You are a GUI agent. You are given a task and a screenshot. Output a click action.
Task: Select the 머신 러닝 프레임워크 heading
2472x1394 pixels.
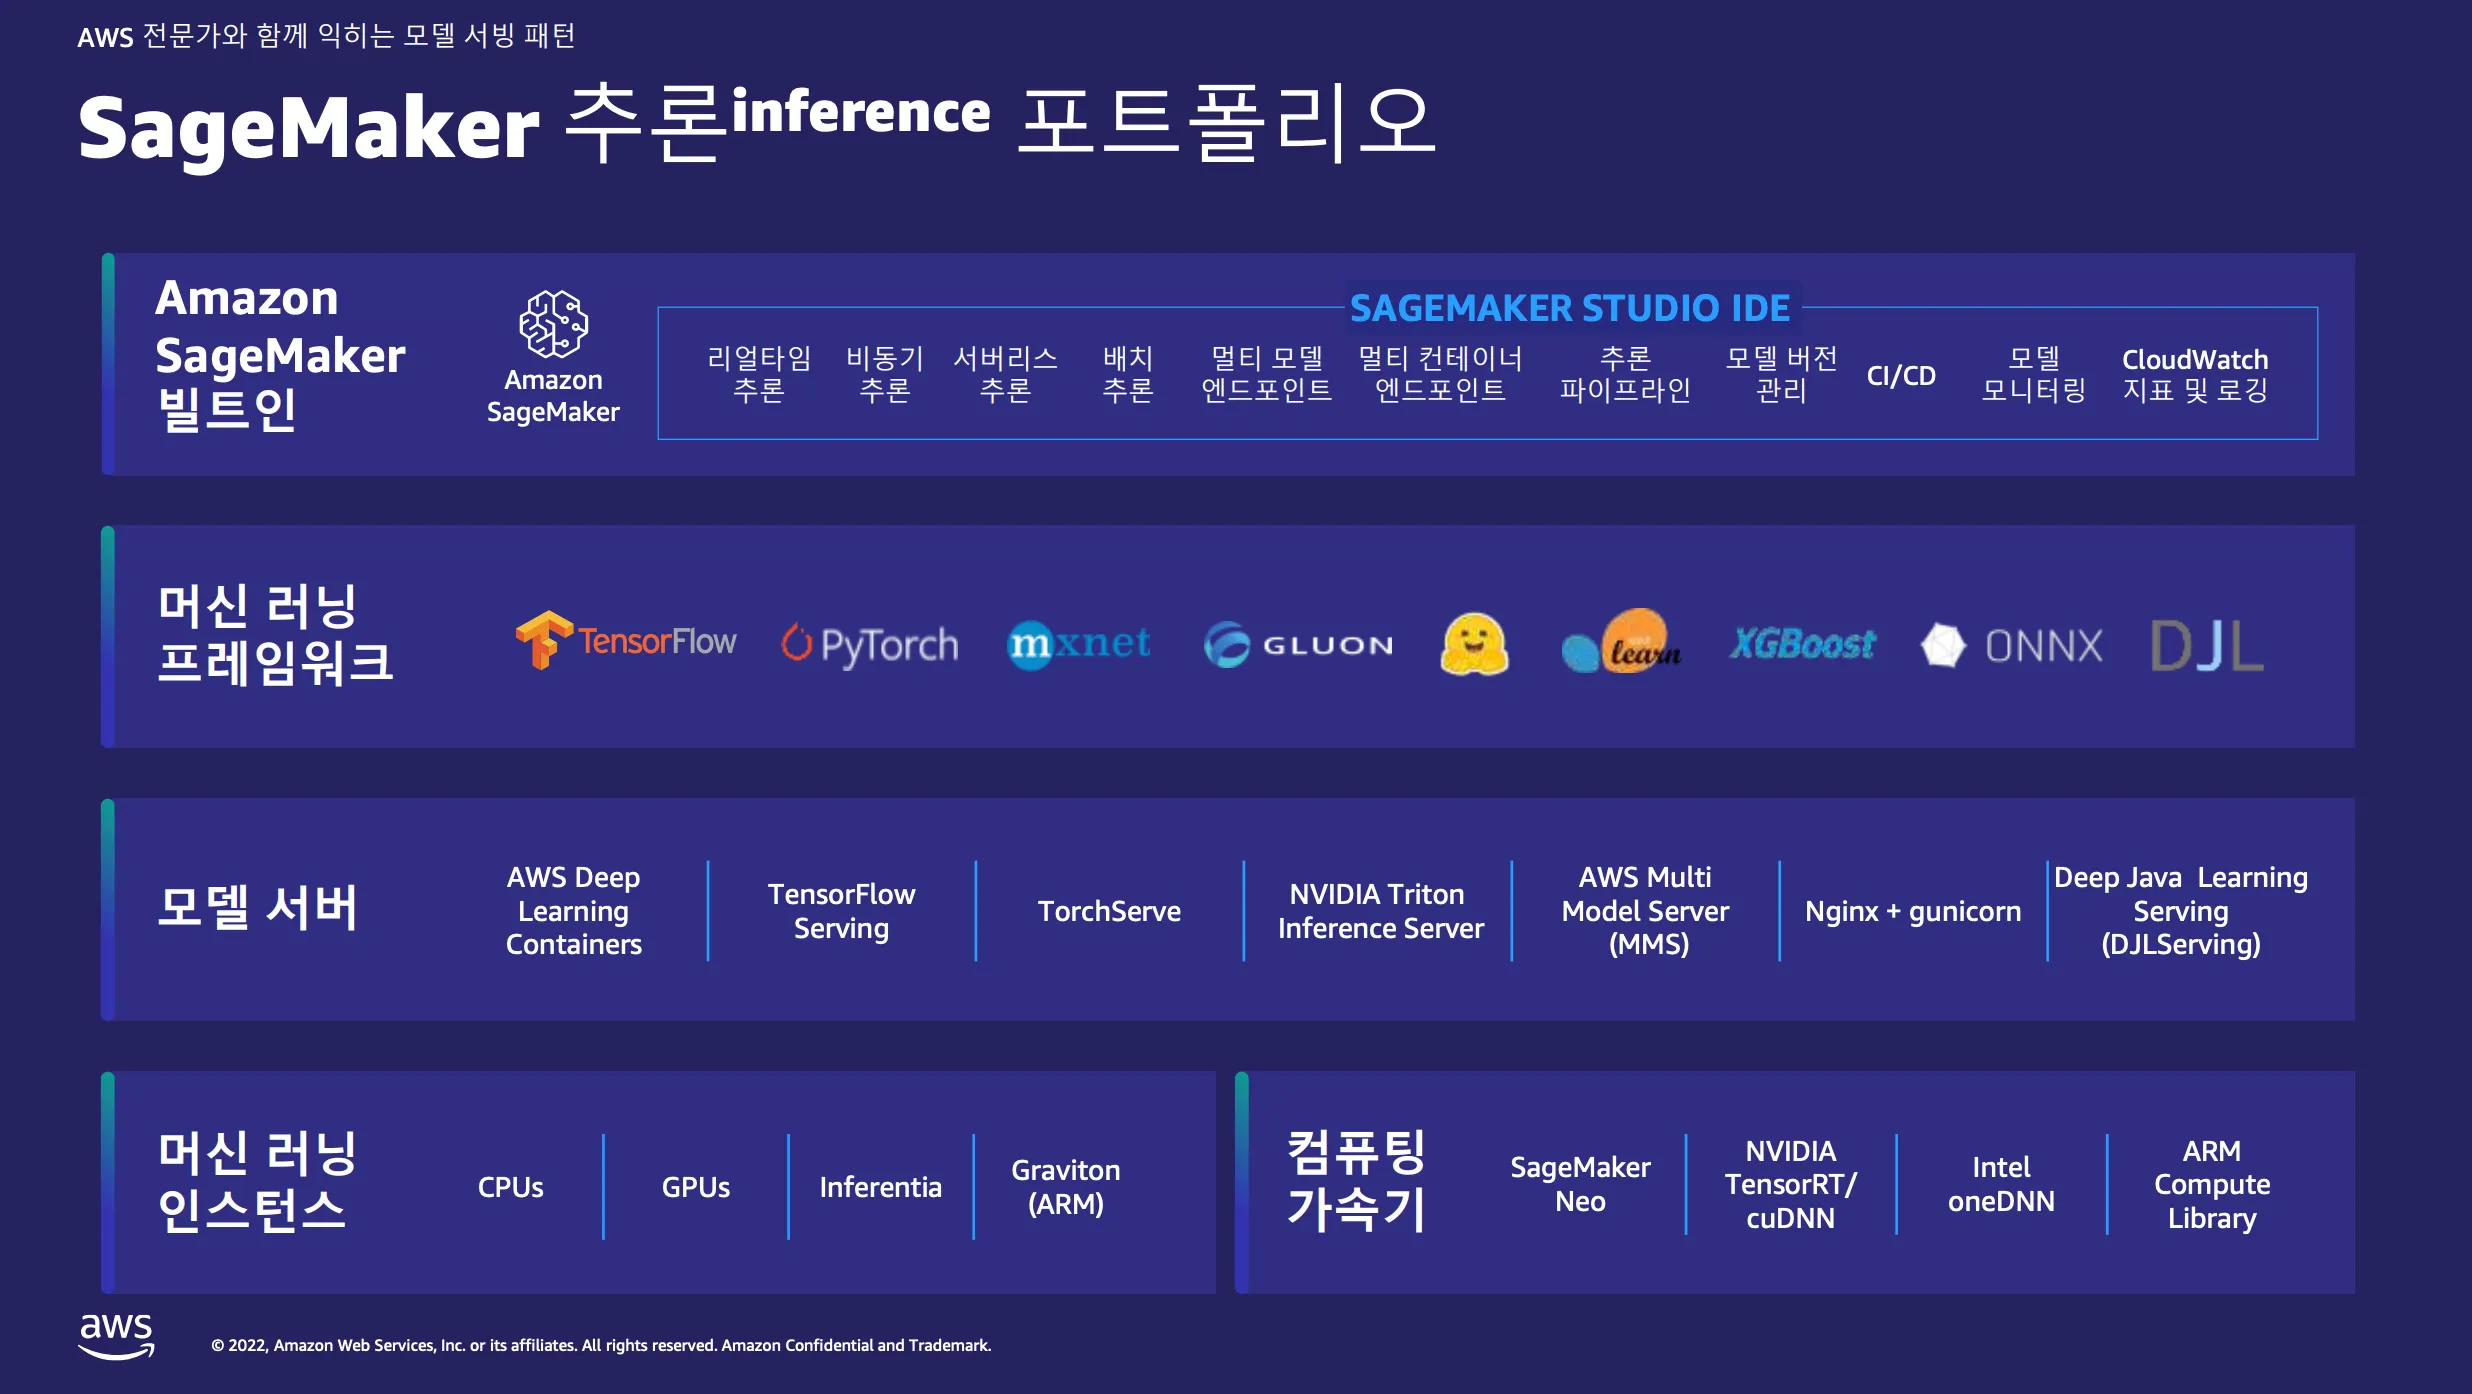click(x=275, y=635)
